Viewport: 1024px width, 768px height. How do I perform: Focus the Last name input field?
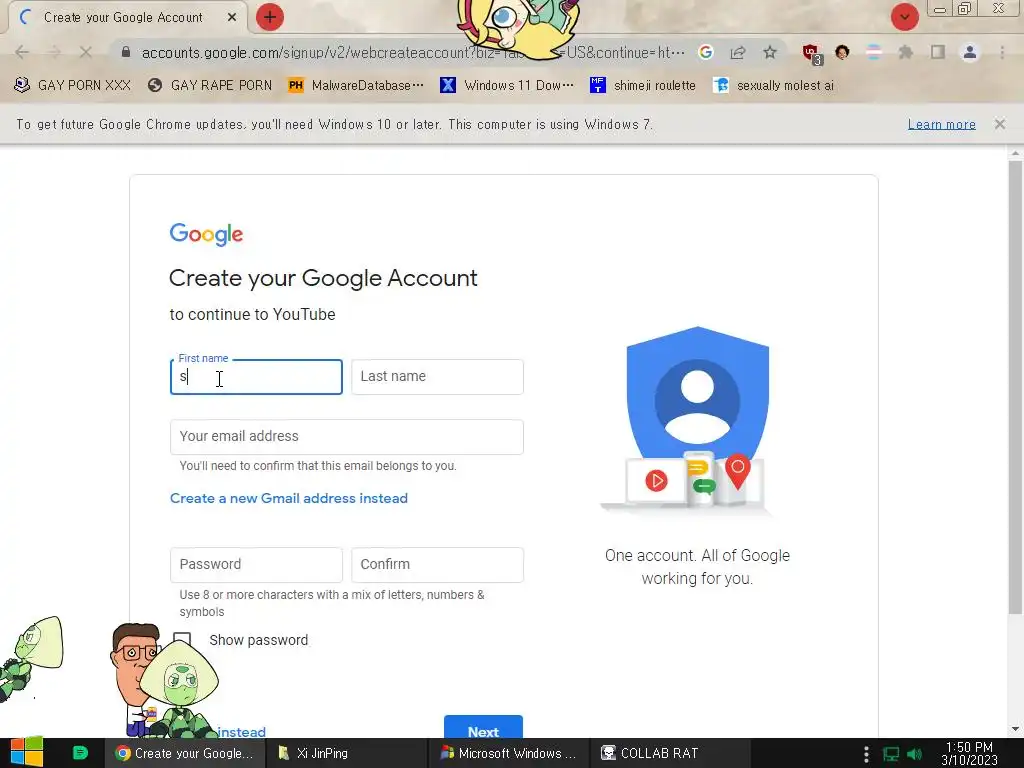[x=438, y=377]
